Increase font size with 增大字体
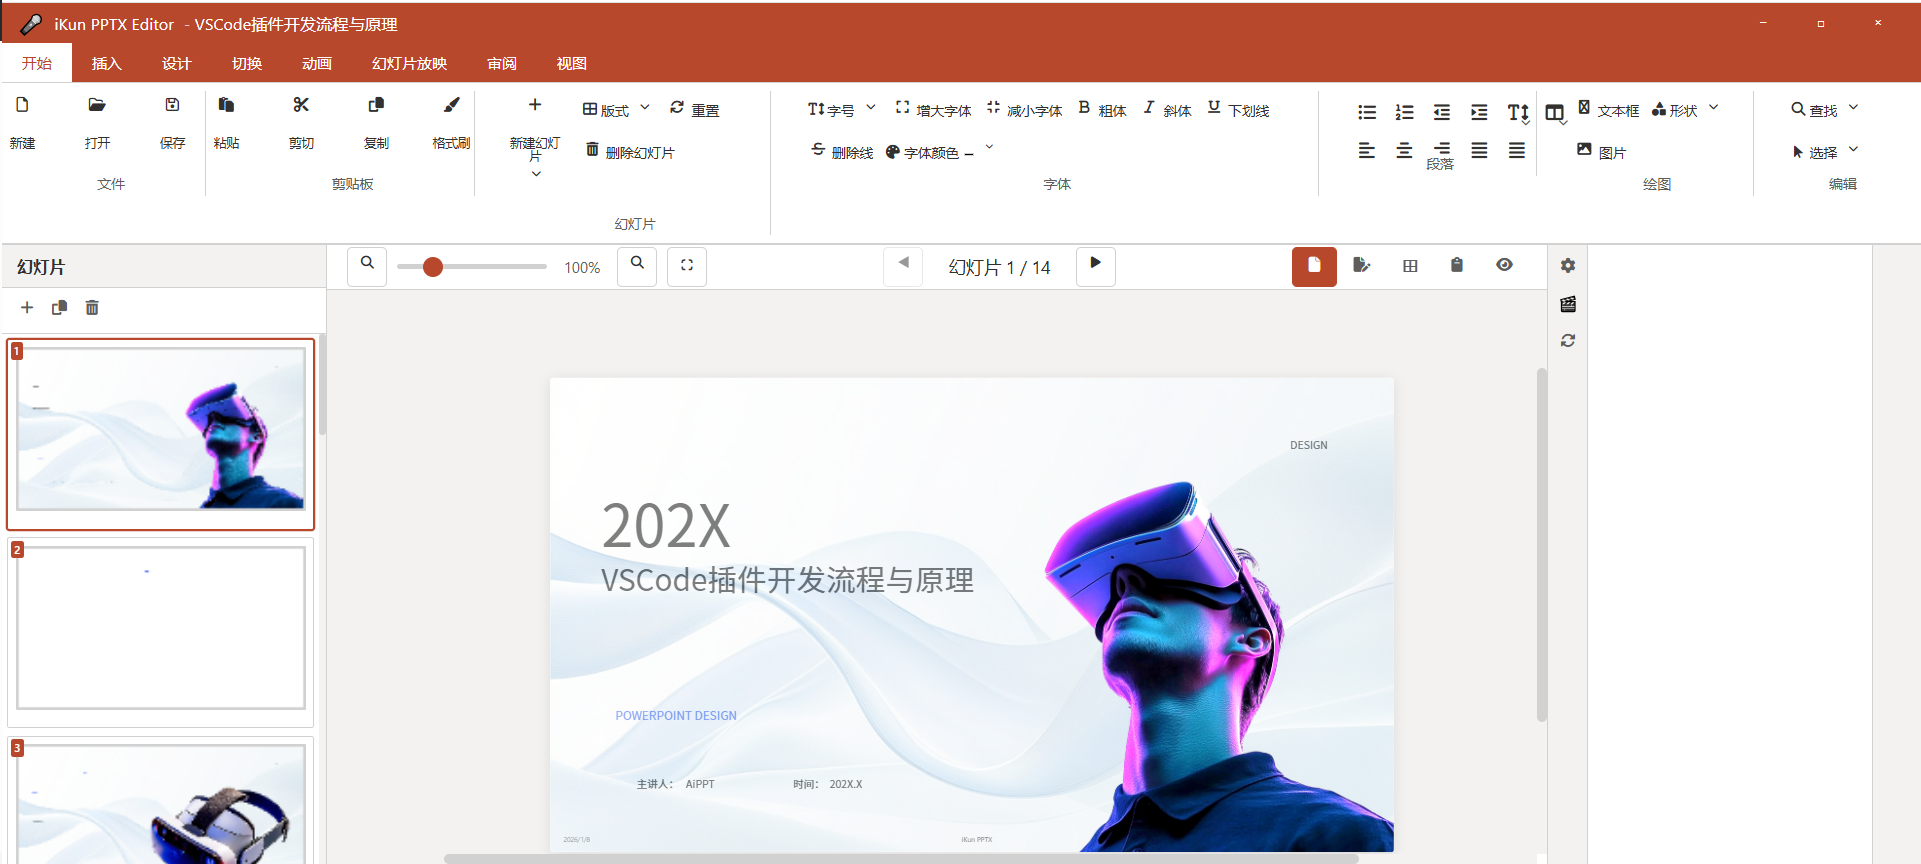1921x864 pixels. pyautogui.click(x=933, y=109)
